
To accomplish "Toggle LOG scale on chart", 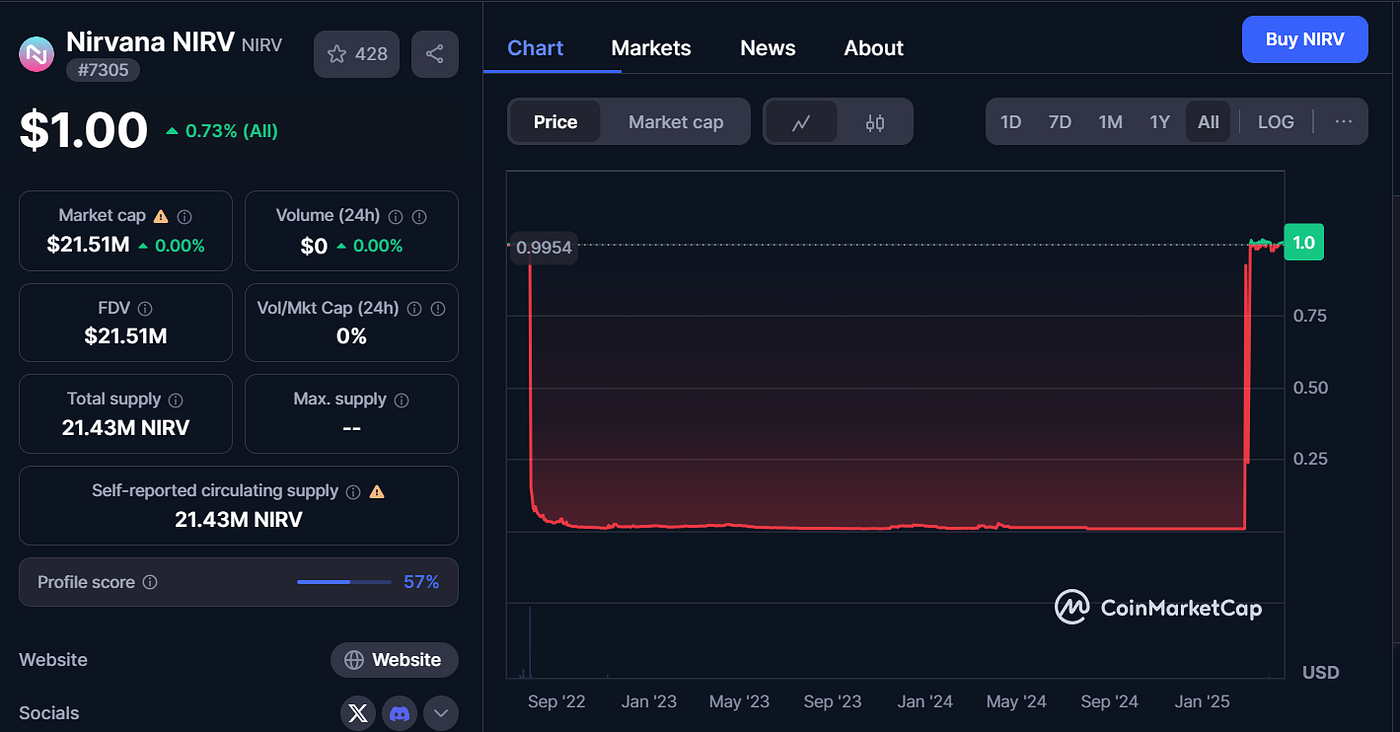I will pyautogui.click(x=1276, y=122).
